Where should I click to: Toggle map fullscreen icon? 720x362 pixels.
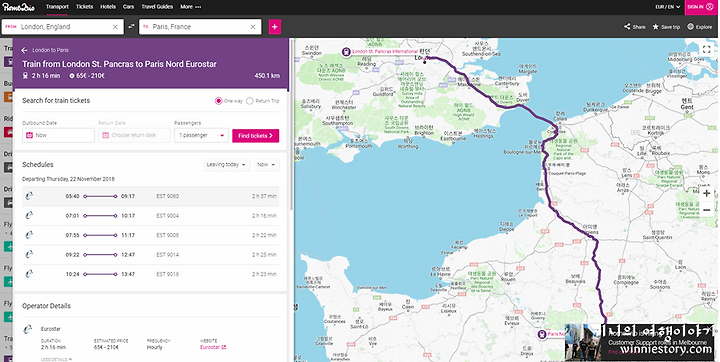pos(707,50)
